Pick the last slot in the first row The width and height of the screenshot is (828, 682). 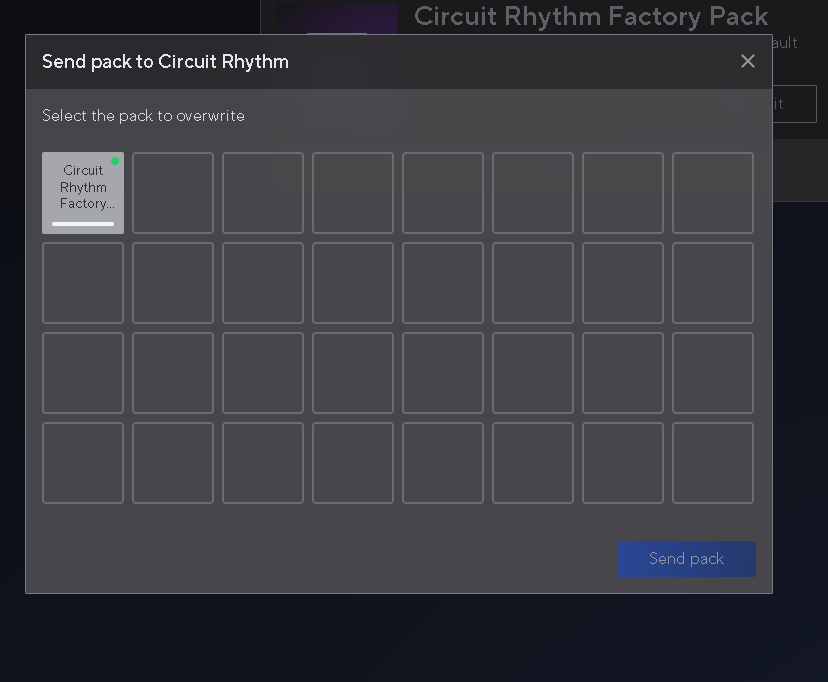click(x=713, y=193)
